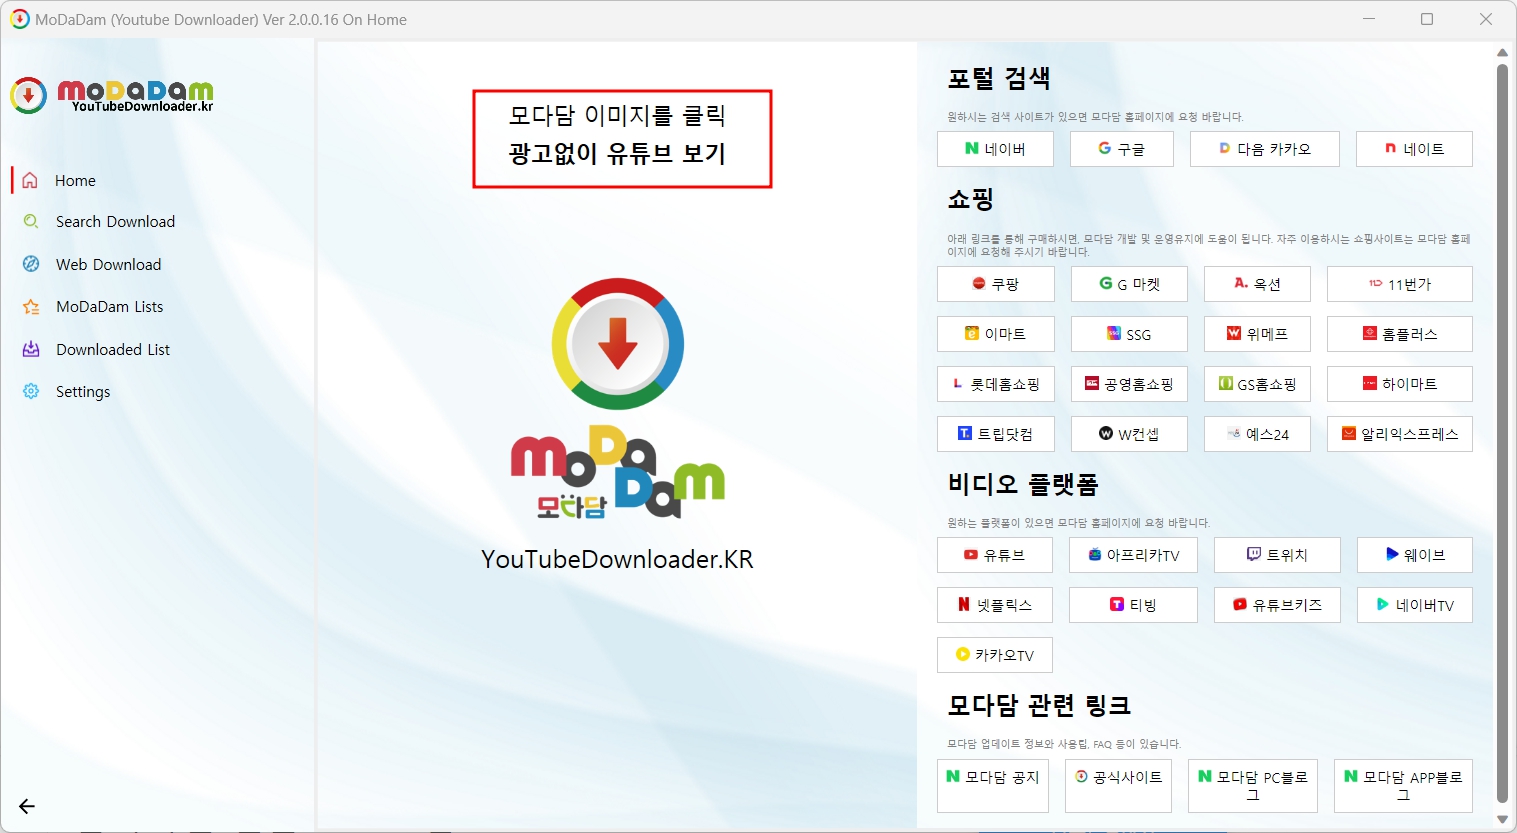Open 홈플러스 shopping link
The height and width of the screenshot is (833, 1517).
point(1399,334)
